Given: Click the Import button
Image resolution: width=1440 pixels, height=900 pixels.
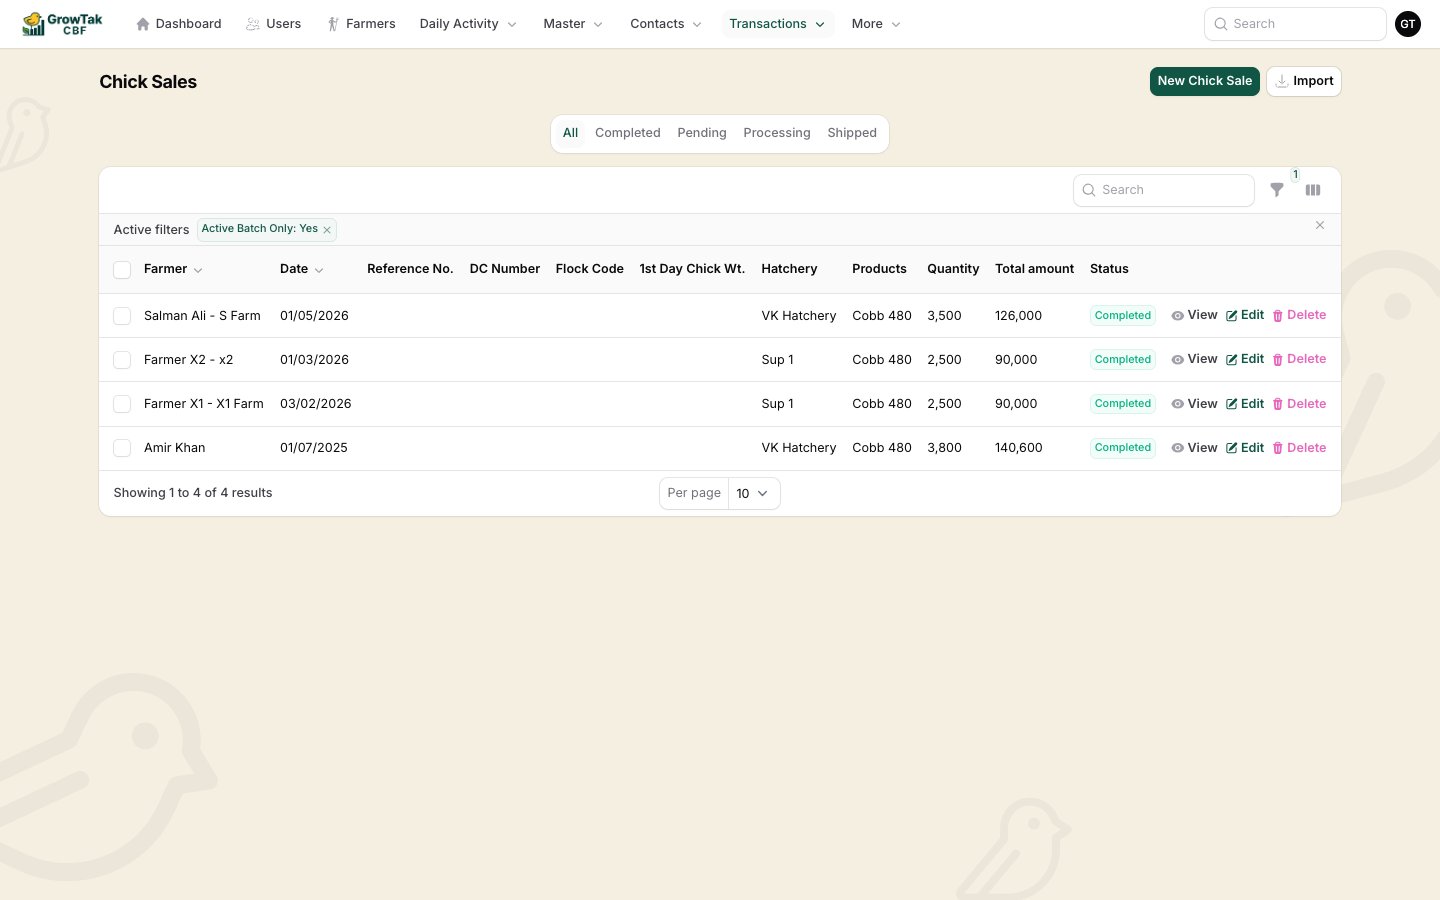Looking at the screenshot, I should [1304, 81].
